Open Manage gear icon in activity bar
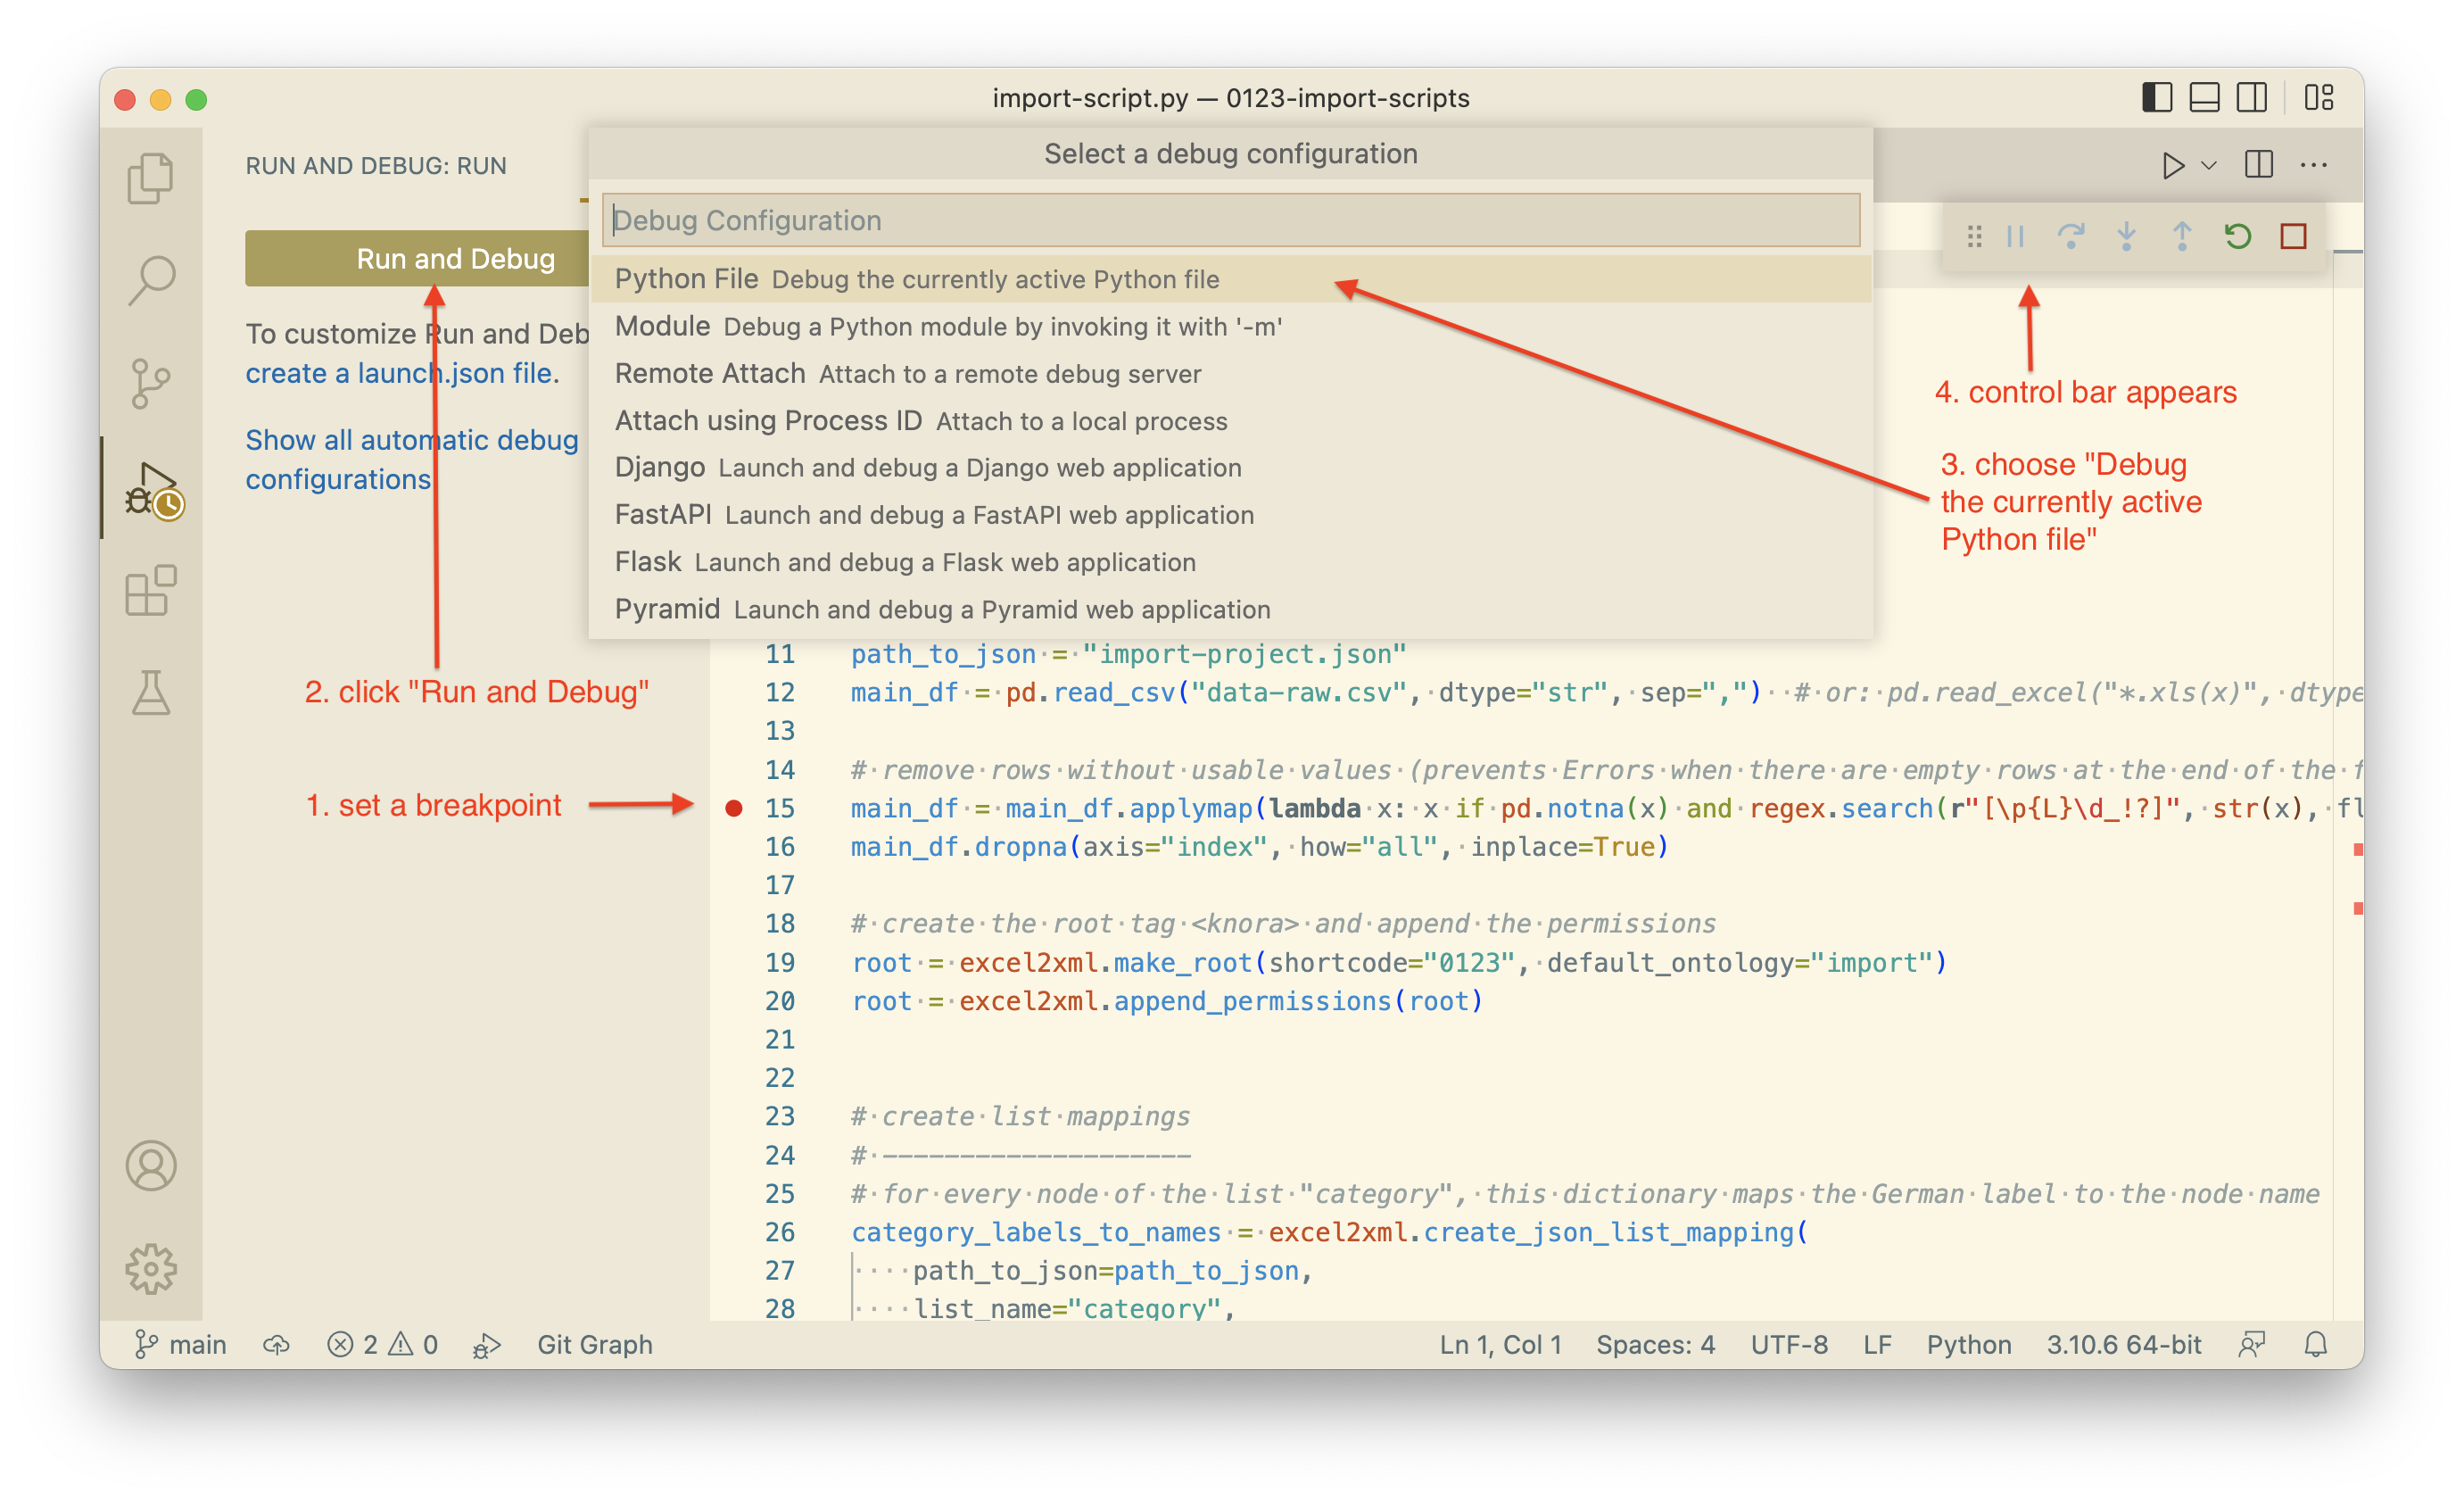Viewport: 2464px width, 1501px height. point(151,1269)
